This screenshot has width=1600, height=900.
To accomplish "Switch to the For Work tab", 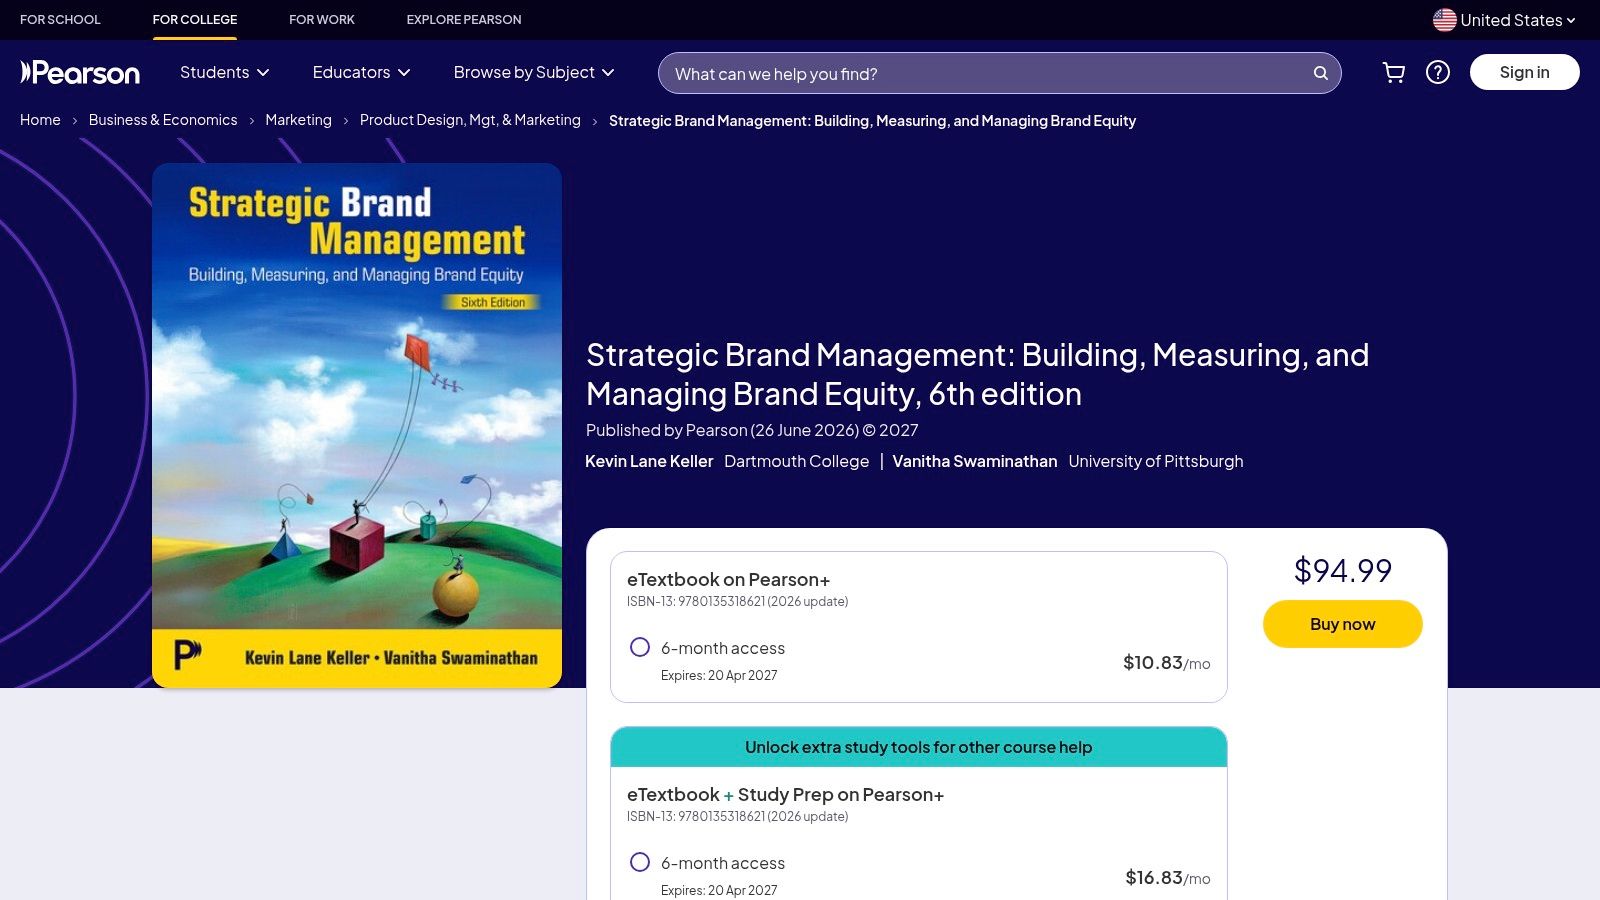I will pos(322,20).
